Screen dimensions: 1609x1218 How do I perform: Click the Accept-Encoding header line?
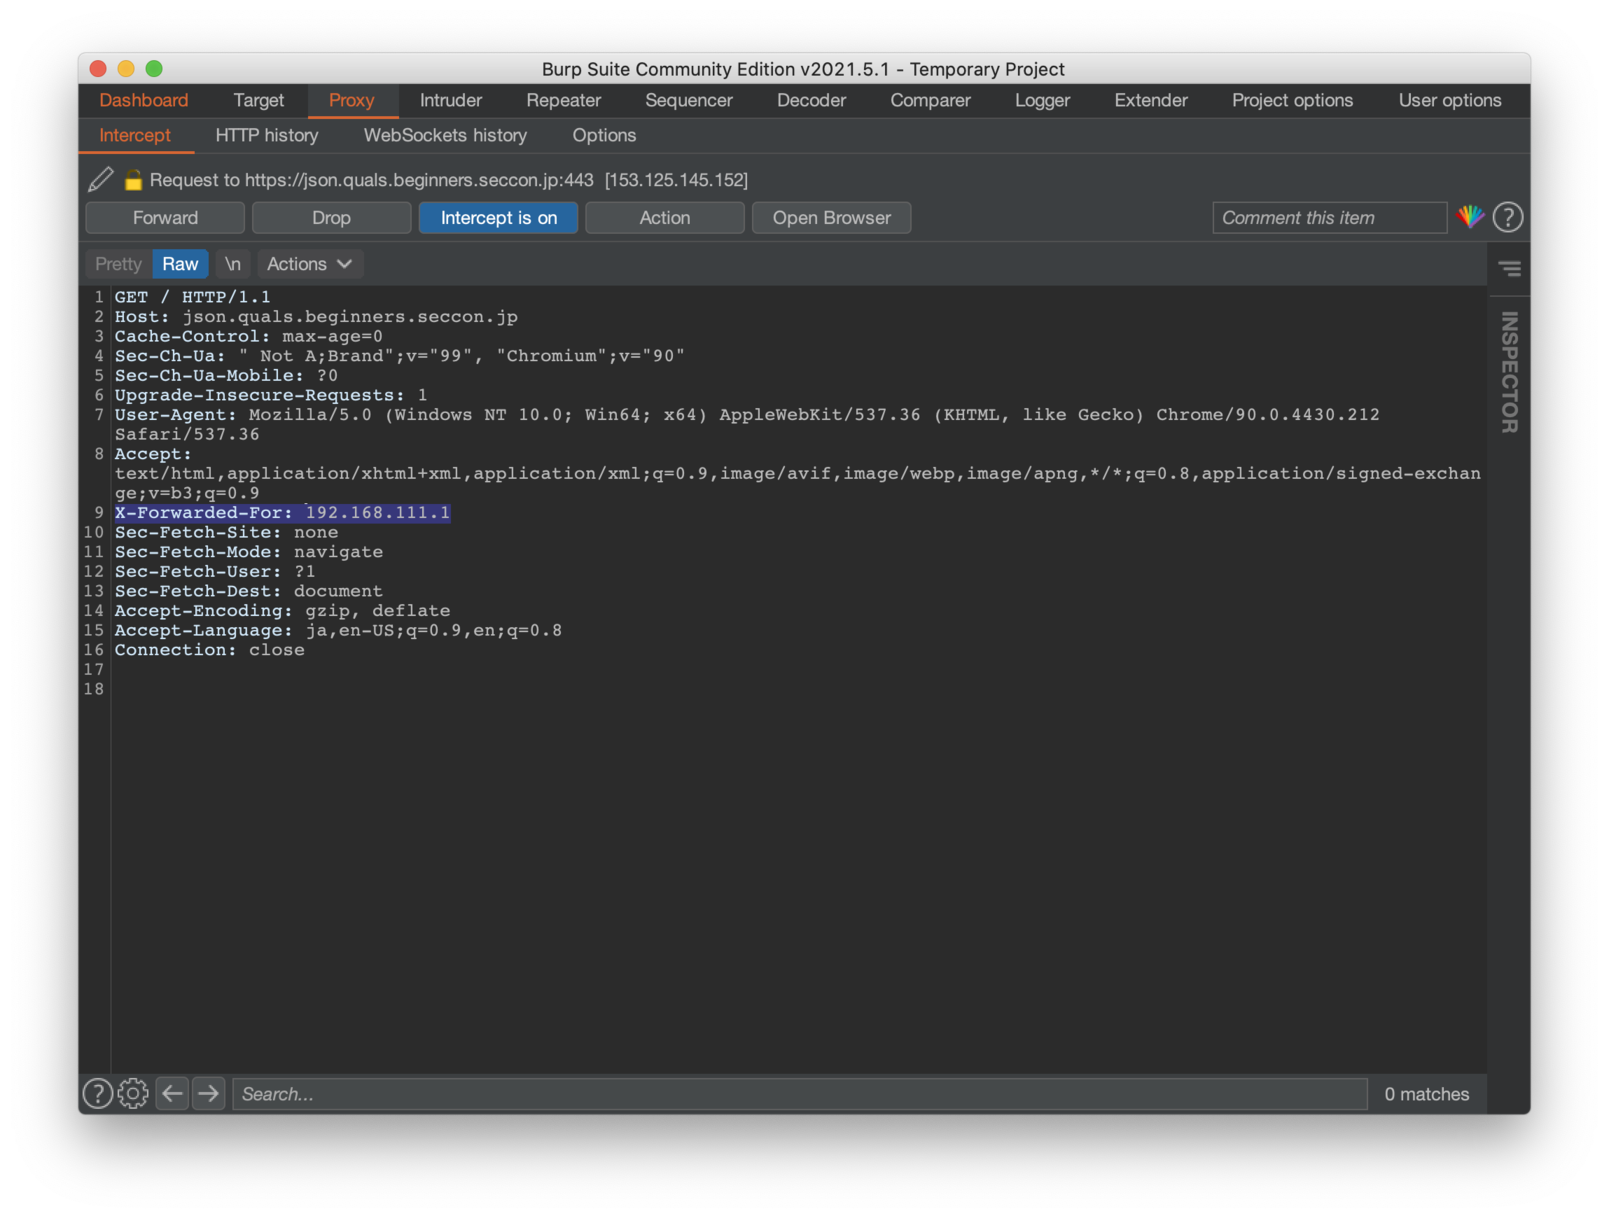click(282, 611)
